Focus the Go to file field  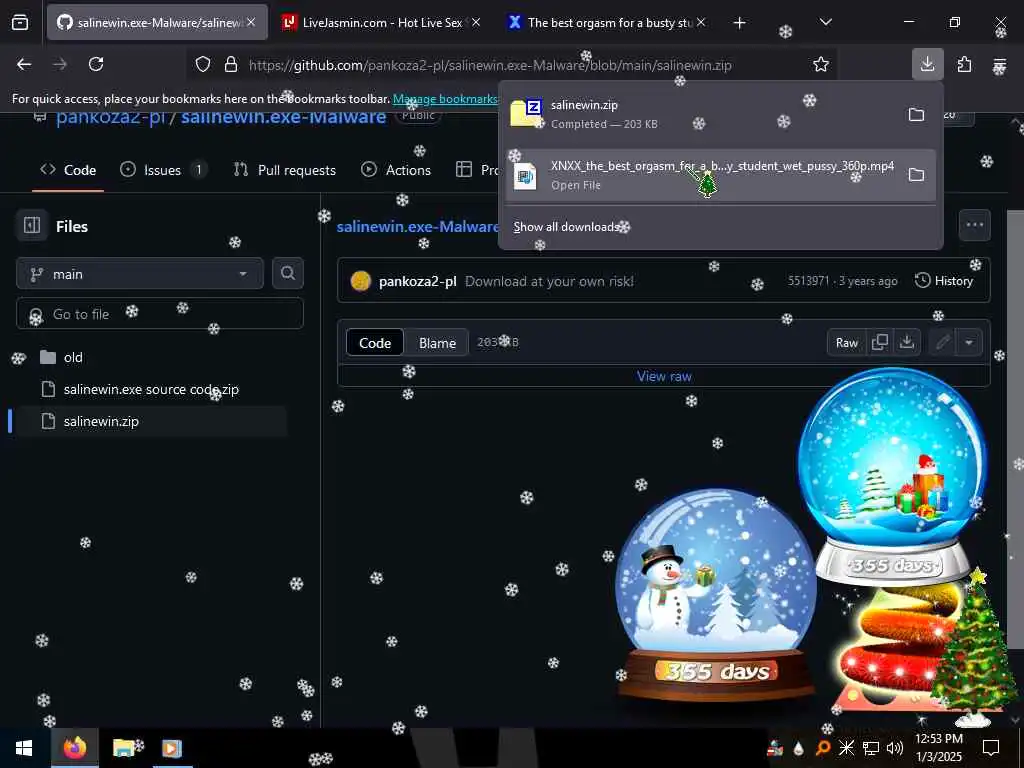tap(160, 313)
